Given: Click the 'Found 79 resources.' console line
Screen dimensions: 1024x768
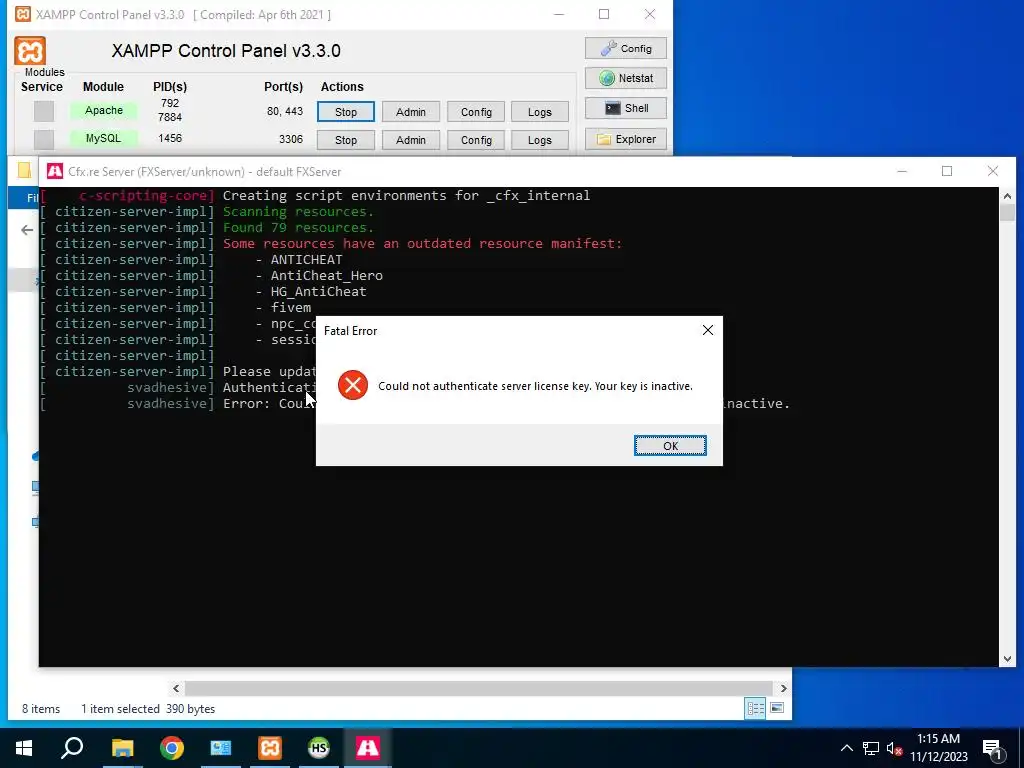Looking at the screenshot, I should [x=298, y=227].
